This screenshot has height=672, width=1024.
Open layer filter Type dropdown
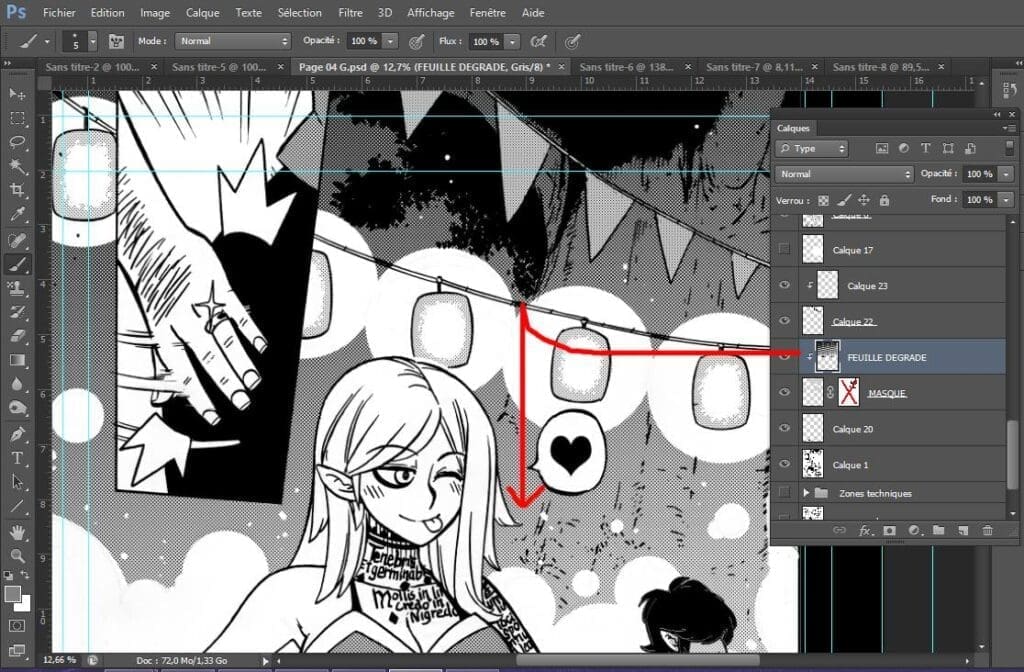[812, 149]
